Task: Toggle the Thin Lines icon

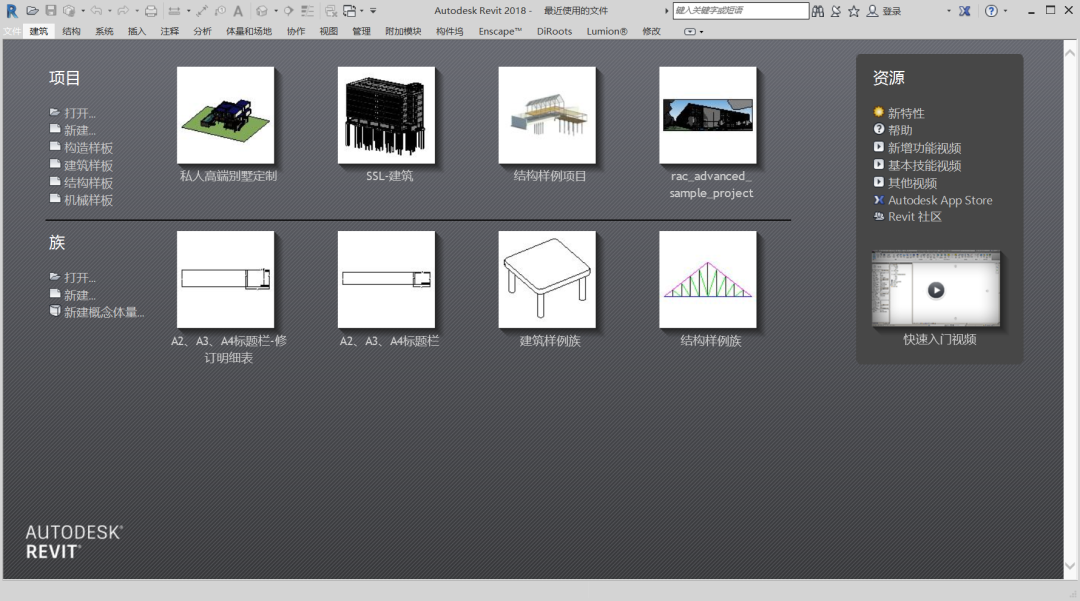Action: pos(307,11)
